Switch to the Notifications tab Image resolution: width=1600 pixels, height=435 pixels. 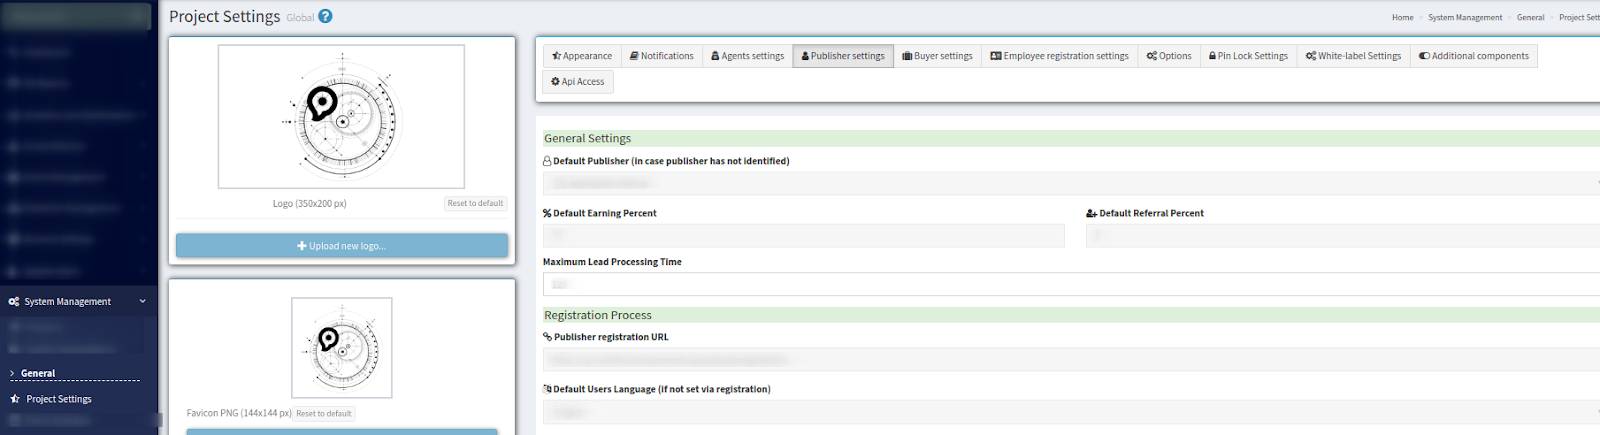click(x=661, y=56)
